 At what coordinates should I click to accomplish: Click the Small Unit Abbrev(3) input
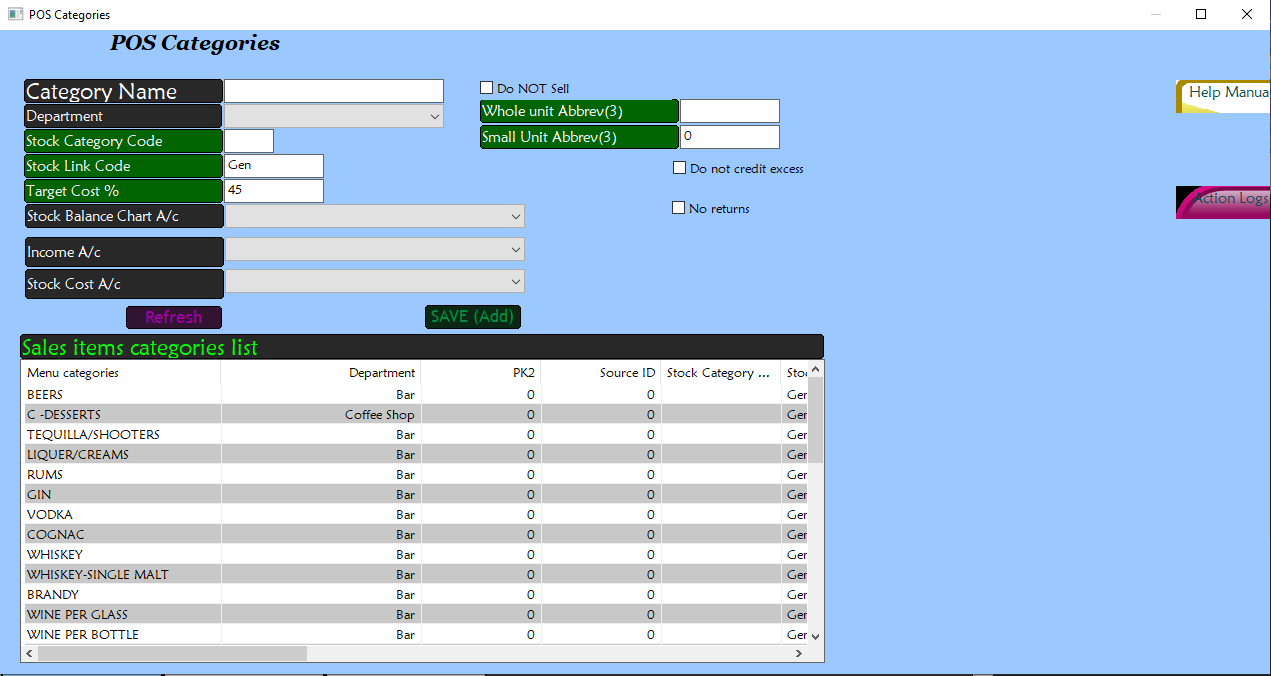click(x=730, y=137)
